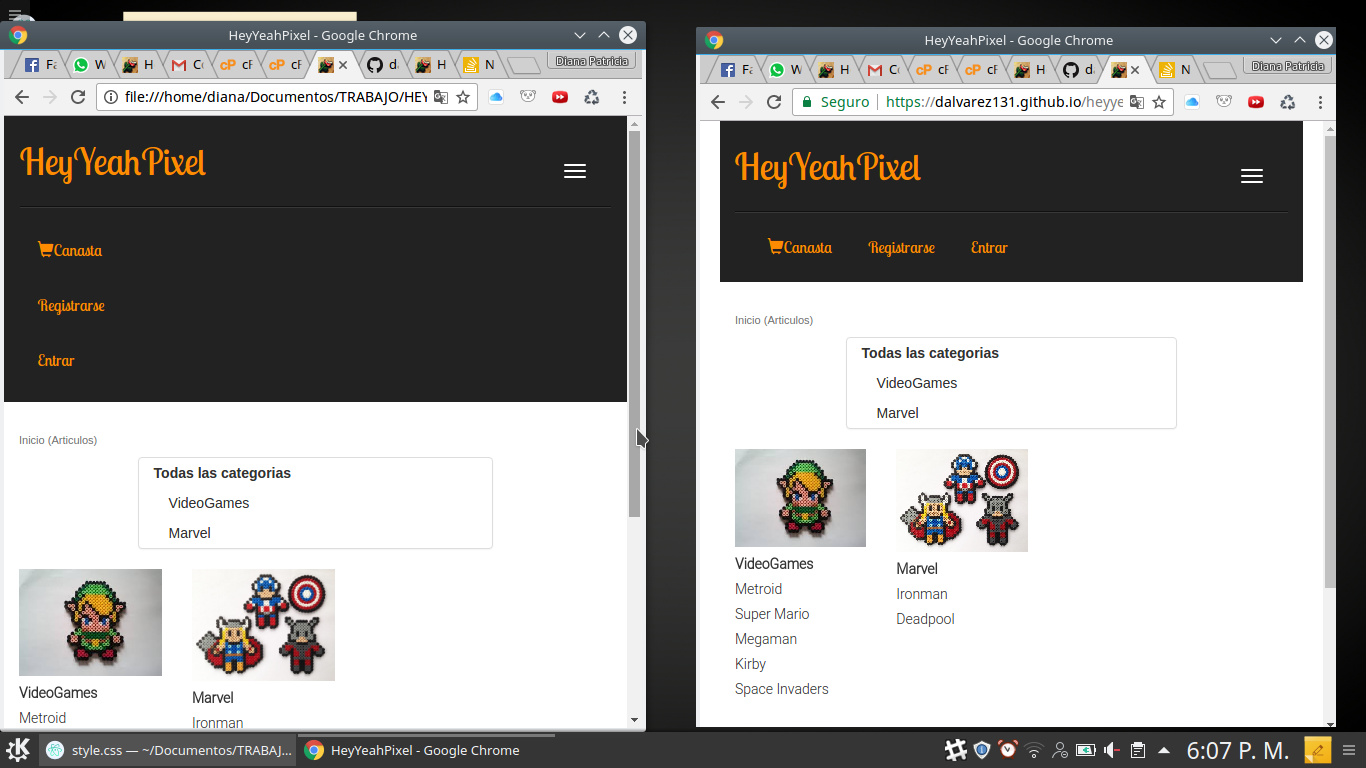Click Entrar link in left window
Viewport: 1366px width, 768px height.
coord(56,360)
